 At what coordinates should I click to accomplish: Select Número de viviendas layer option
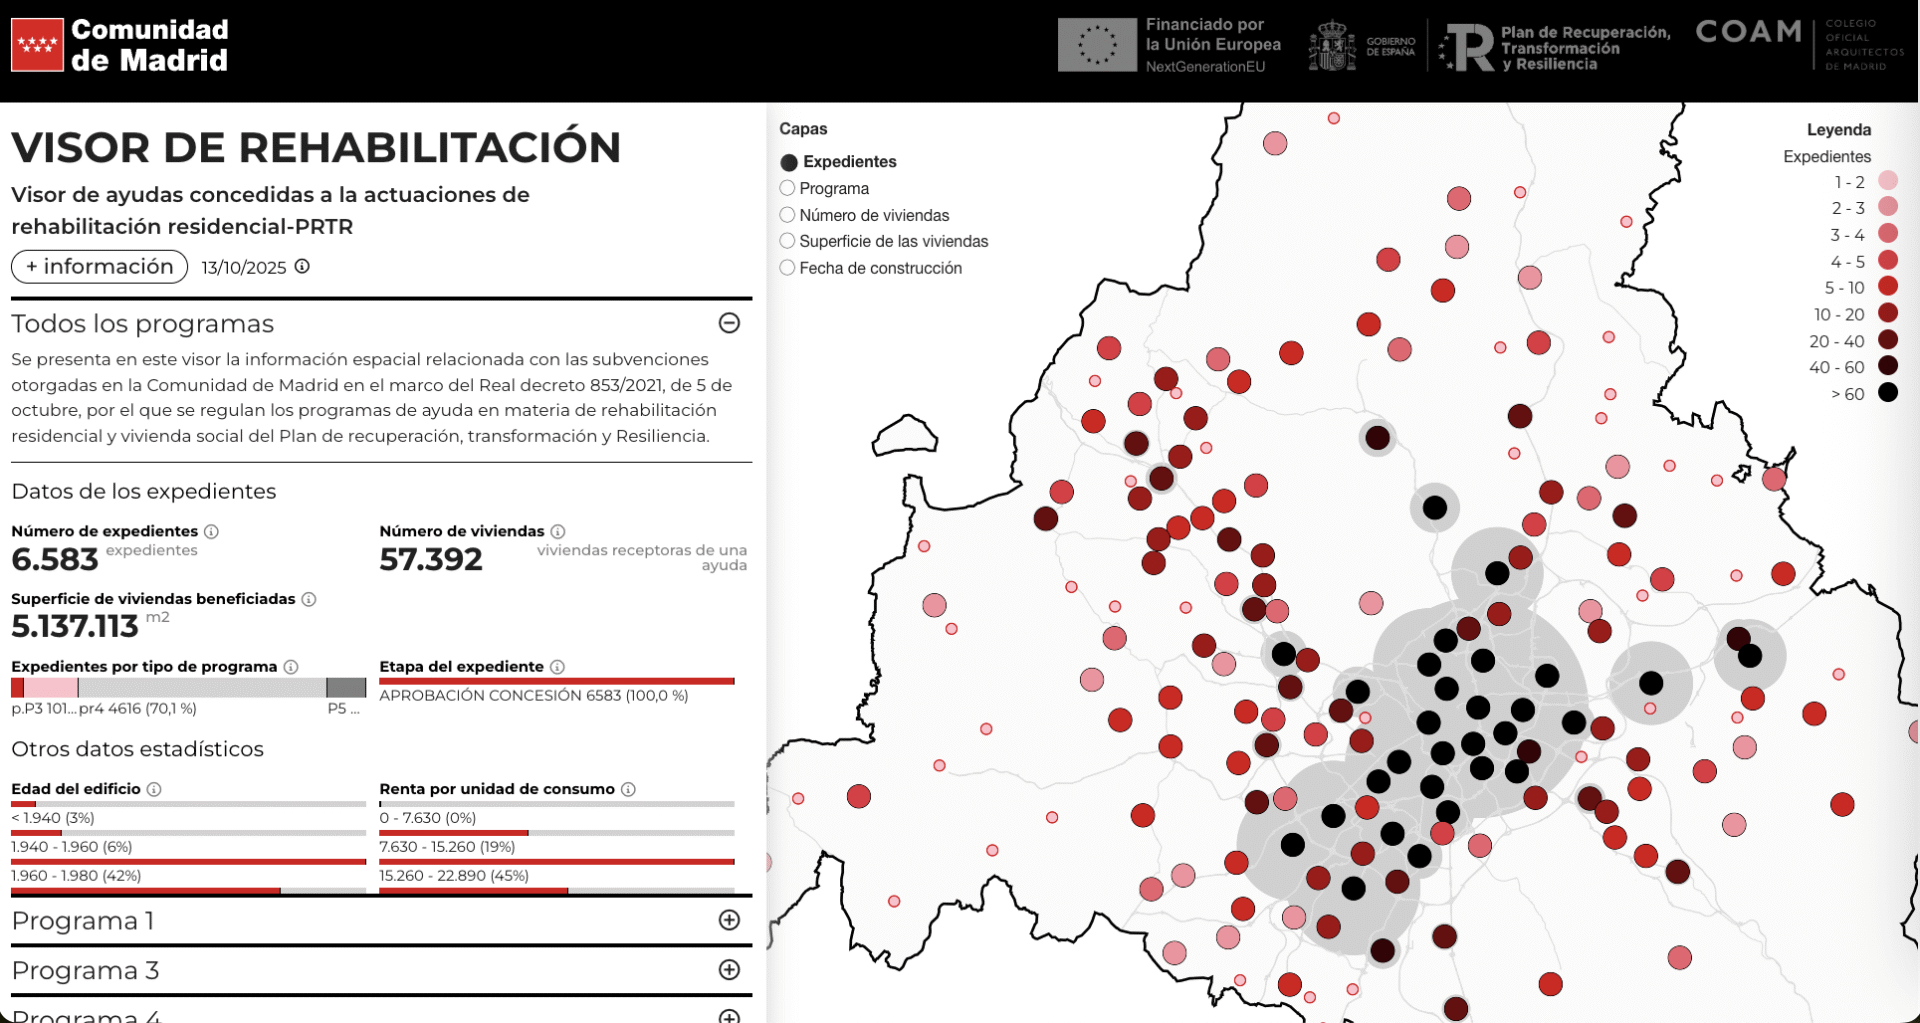click(788, 215)
